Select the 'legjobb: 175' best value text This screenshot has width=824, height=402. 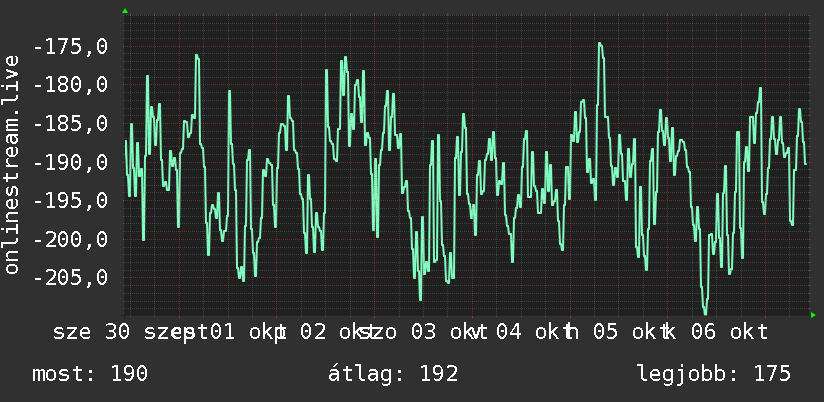pyautogui.click(x=714, y=374)
